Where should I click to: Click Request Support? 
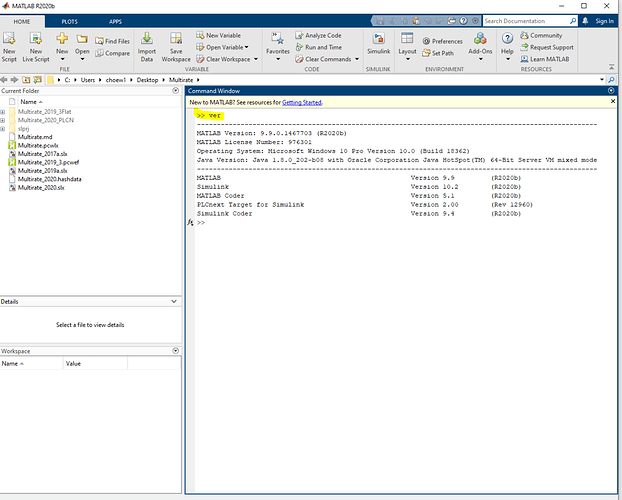coord(547,47)
